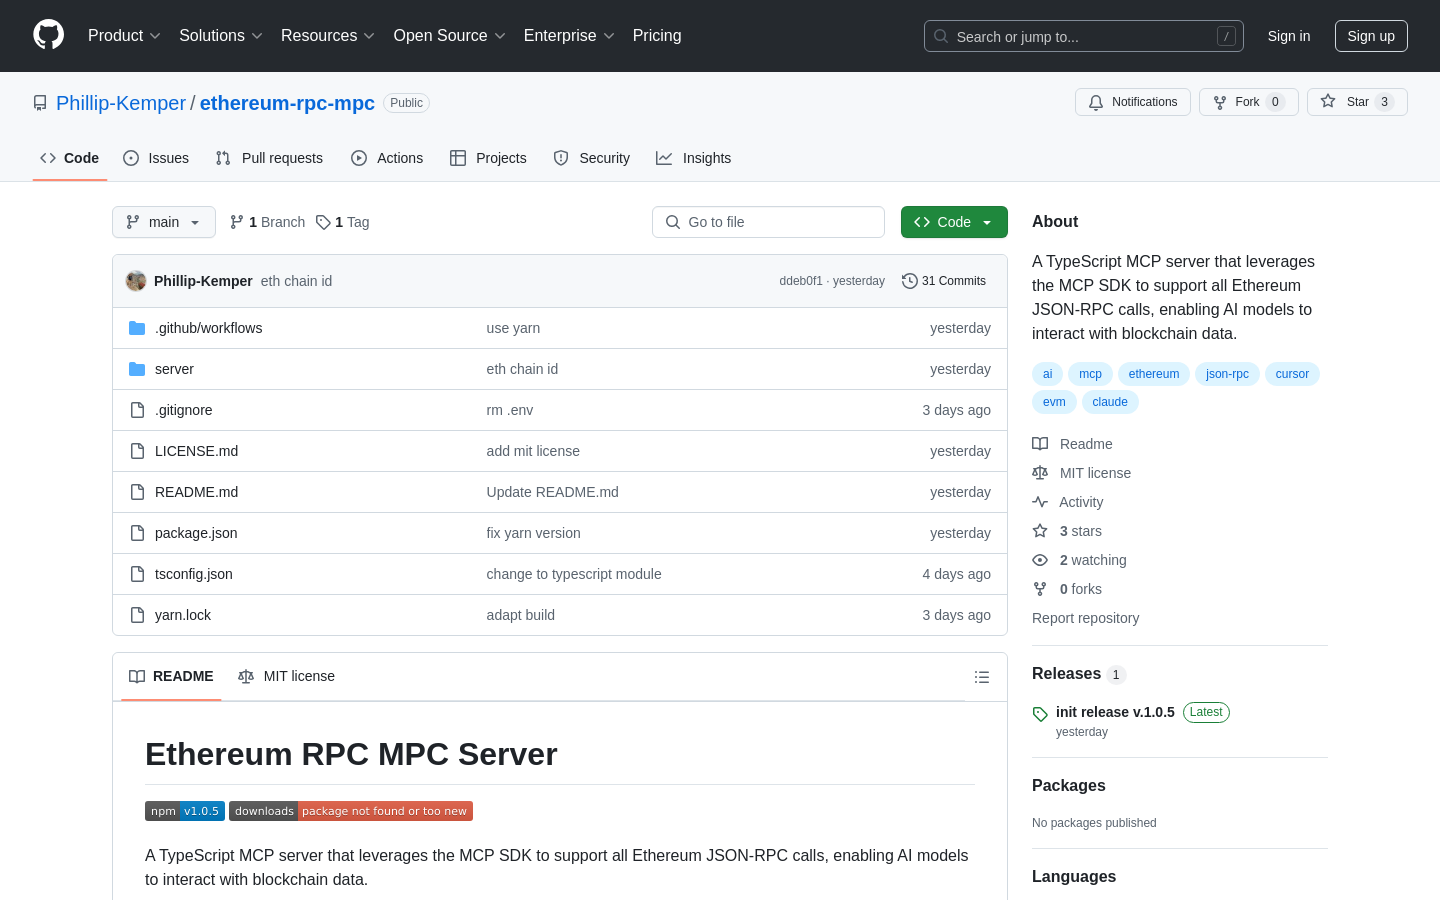1440x900 pixels.
Task: Open the README.md file
Action: click(196, 492)
